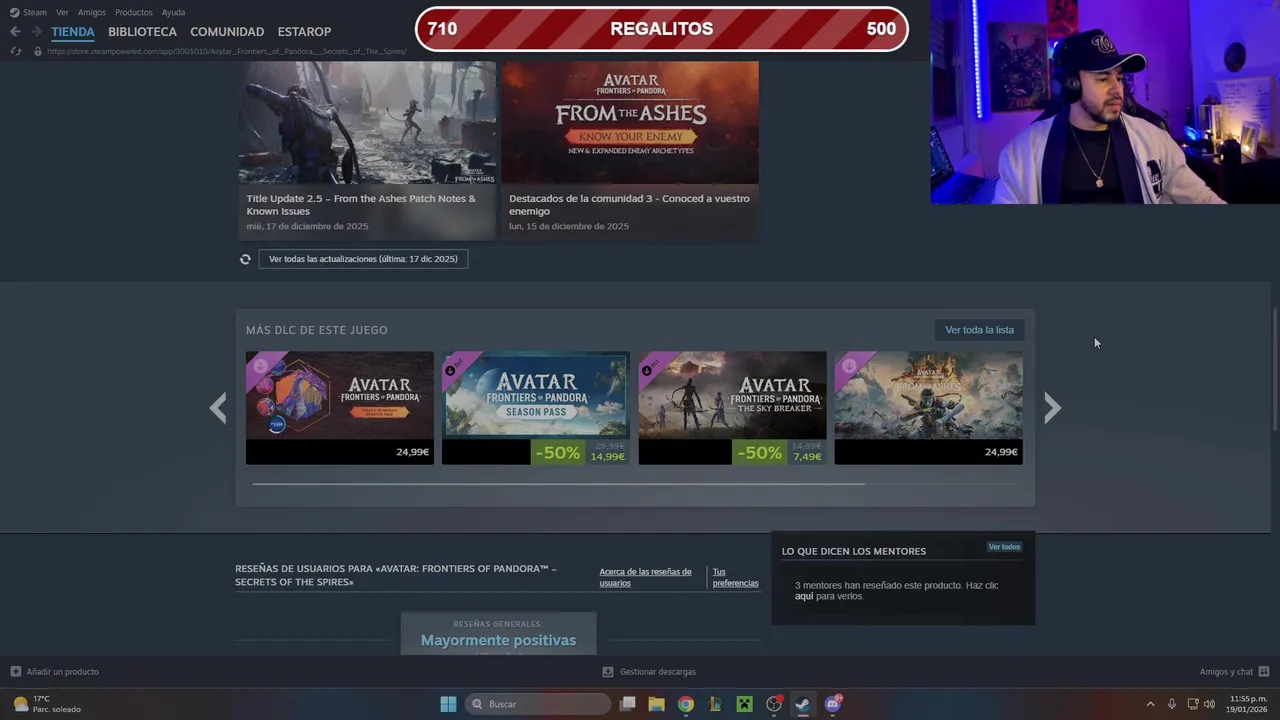The height and width of the screenshot is (720, 1280).
Task: Open Task View on the taskbar
Action: 627,704
